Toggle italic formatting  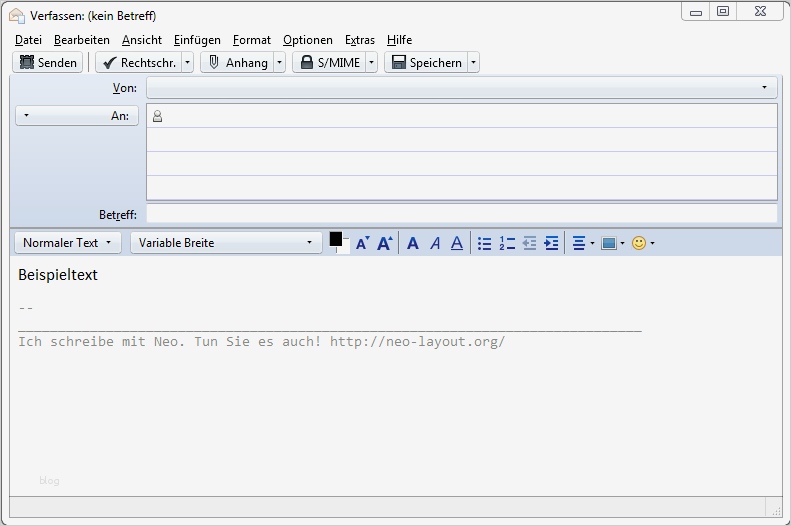[435, 244]
